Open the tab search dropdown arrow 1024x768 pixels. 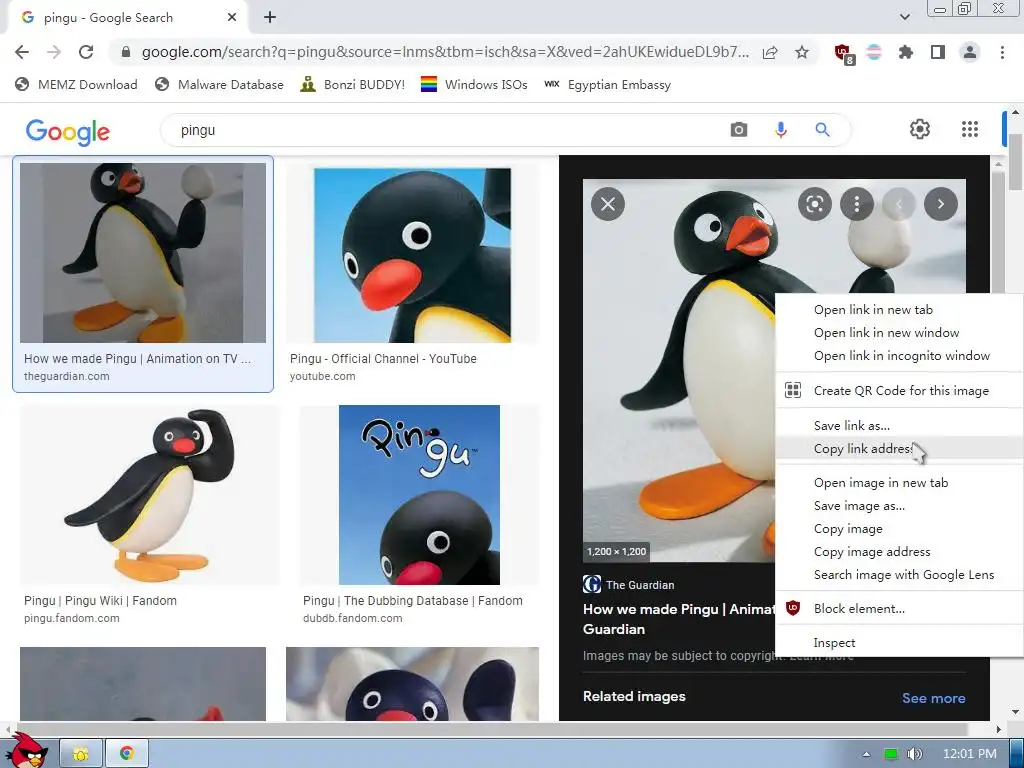click(x=904, y=17)
